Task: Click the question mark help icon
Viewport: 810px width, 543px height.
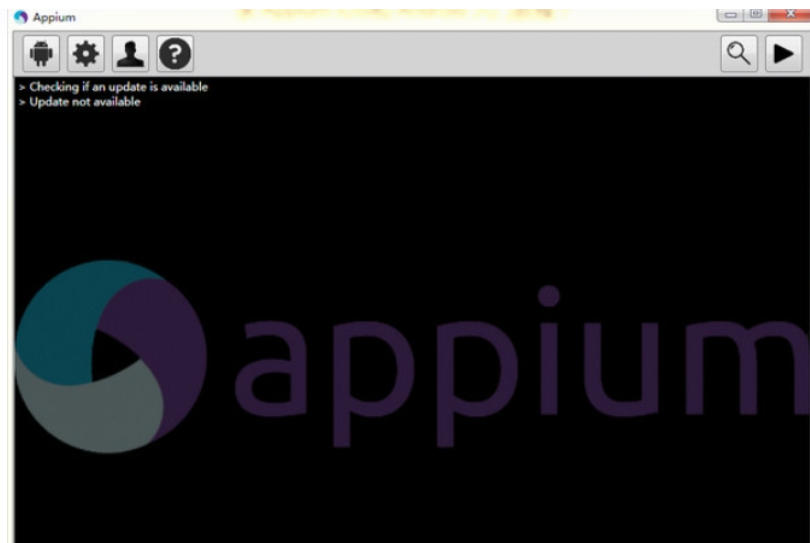Action: click(x=172, y=54)
